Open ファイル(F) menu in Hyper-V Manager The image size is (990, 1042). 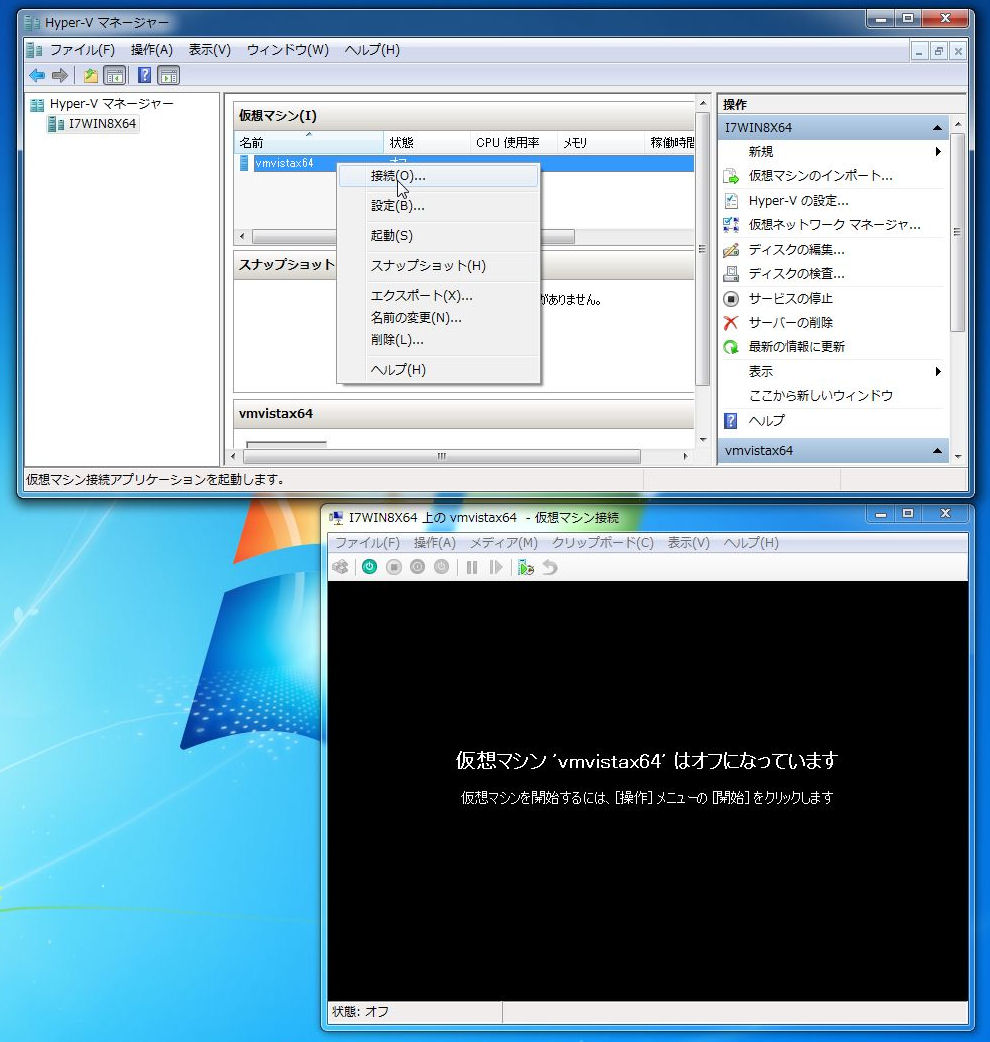[82, 50]
